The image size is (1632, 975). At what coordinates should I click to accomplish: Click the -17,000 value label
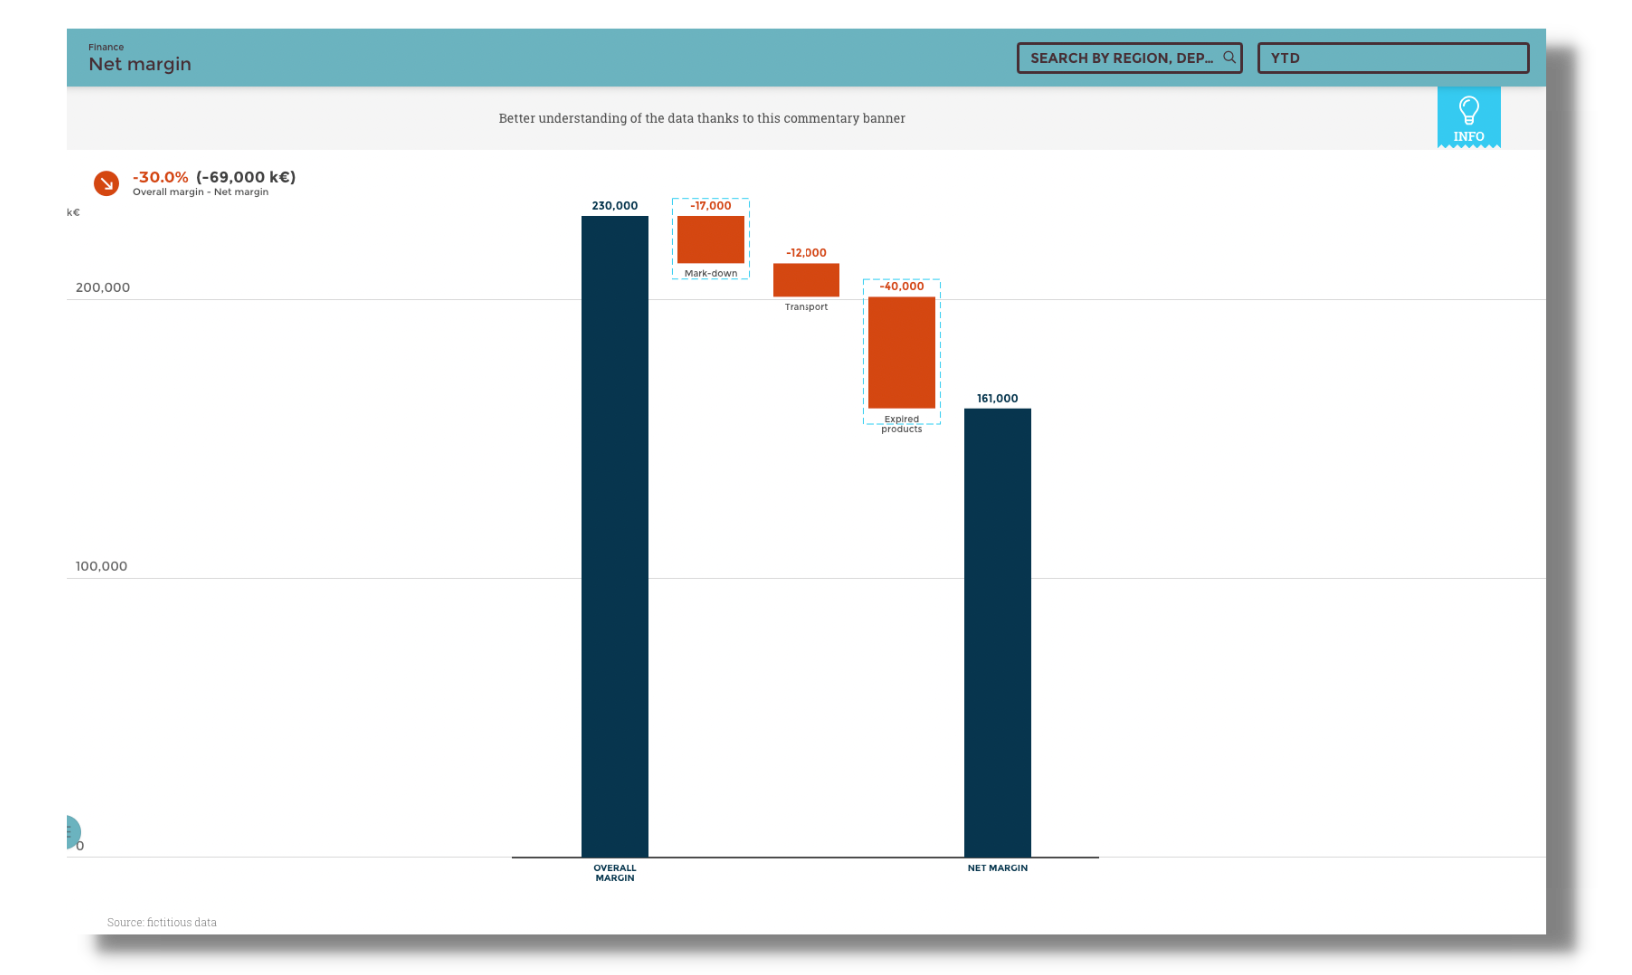[710, 206]
